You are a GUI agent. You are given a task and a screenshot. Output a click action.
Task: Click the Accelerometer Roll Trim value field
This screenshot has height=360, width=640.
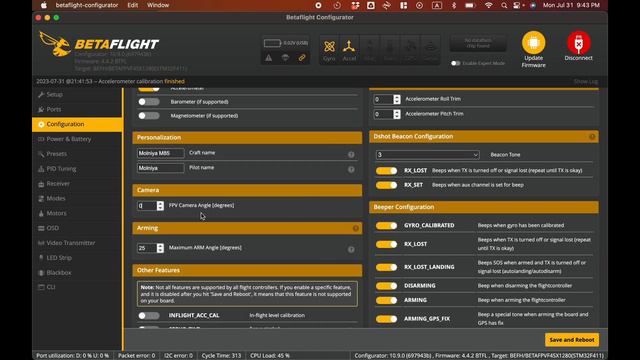click(383, 99)
